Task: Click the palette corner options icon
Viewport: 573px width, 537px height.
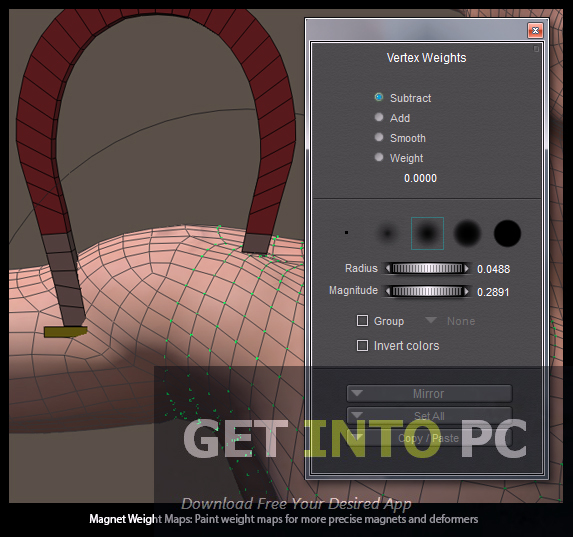Action: 536,49
